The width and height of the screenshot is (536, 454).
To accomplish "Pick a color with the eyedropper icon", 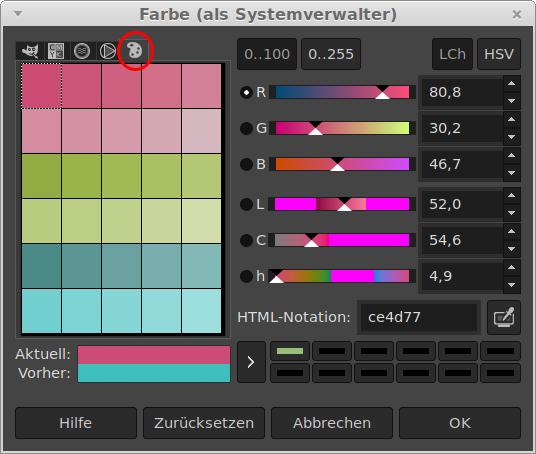I will [x=504, y=317].
